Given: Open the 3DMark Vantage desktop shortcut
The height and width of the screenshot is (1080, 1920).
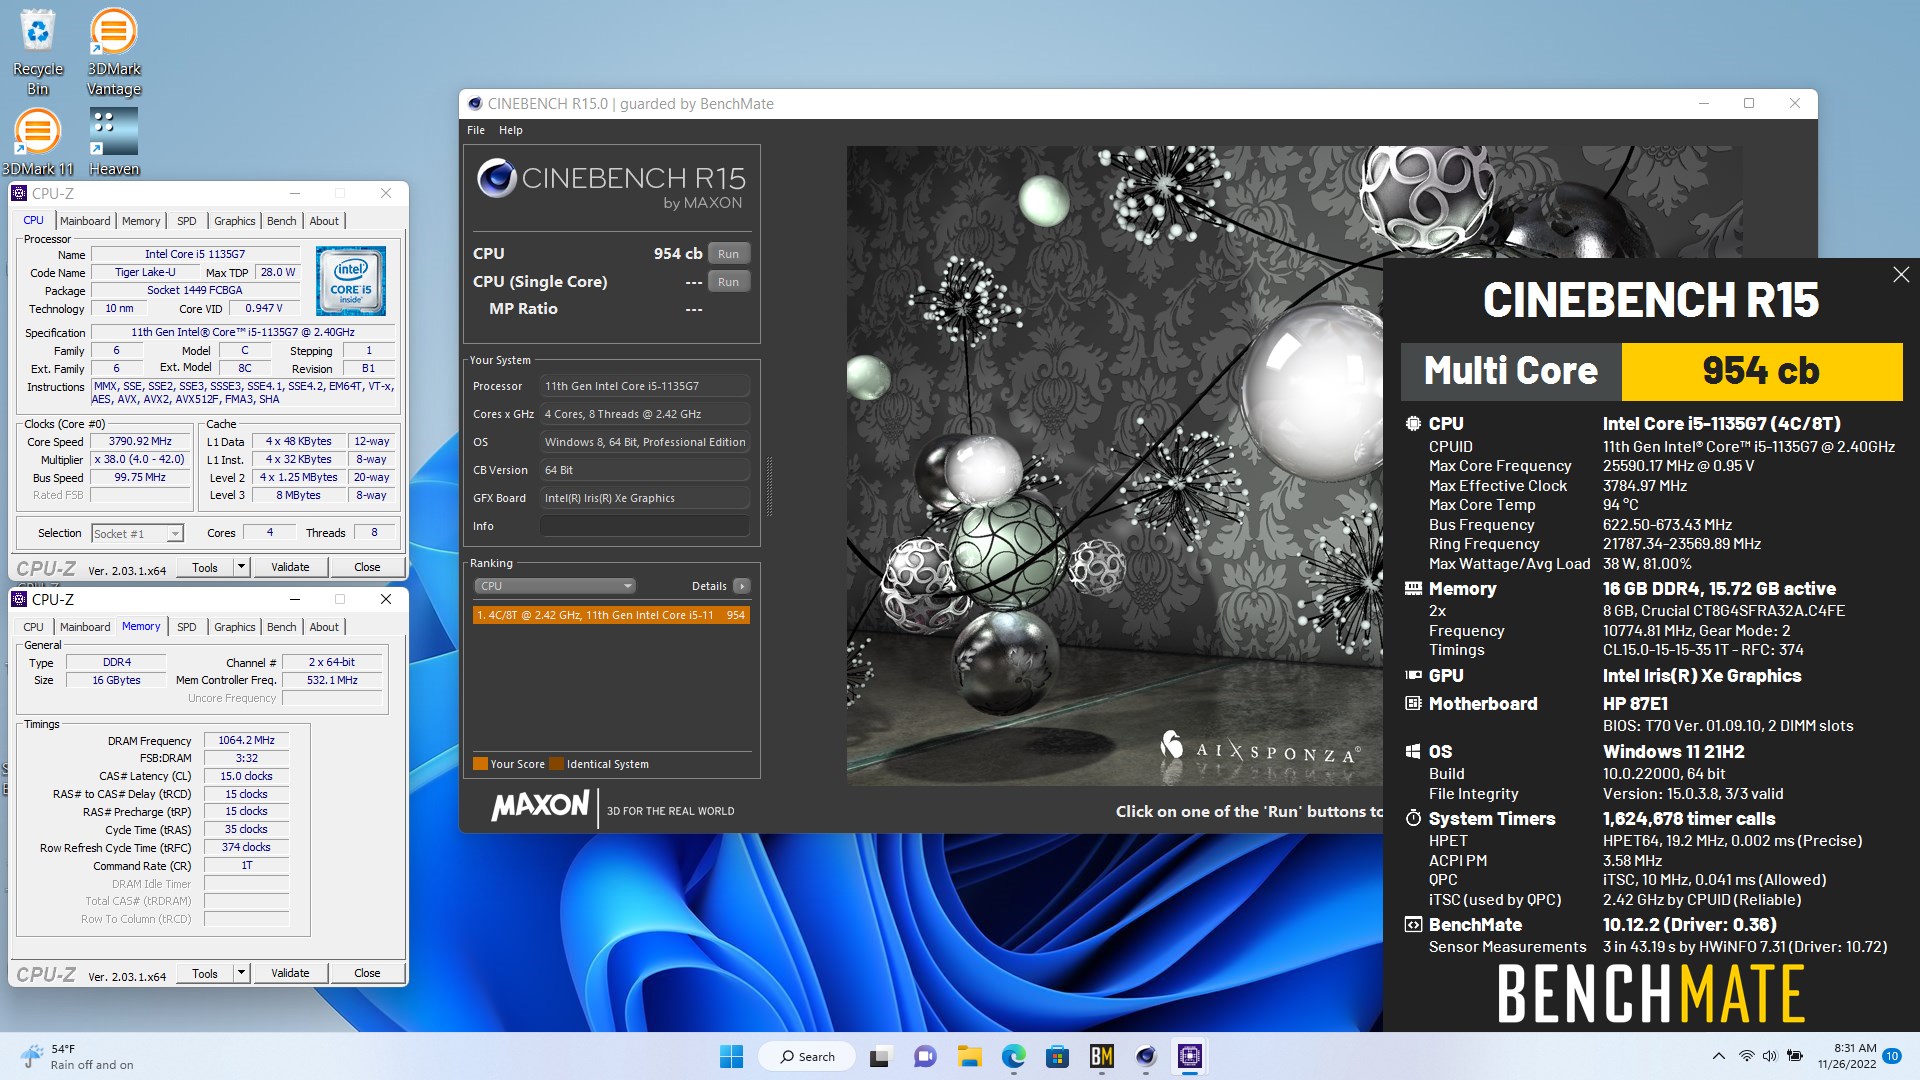Looking at the screenshot, I should (x=113, y=52).
